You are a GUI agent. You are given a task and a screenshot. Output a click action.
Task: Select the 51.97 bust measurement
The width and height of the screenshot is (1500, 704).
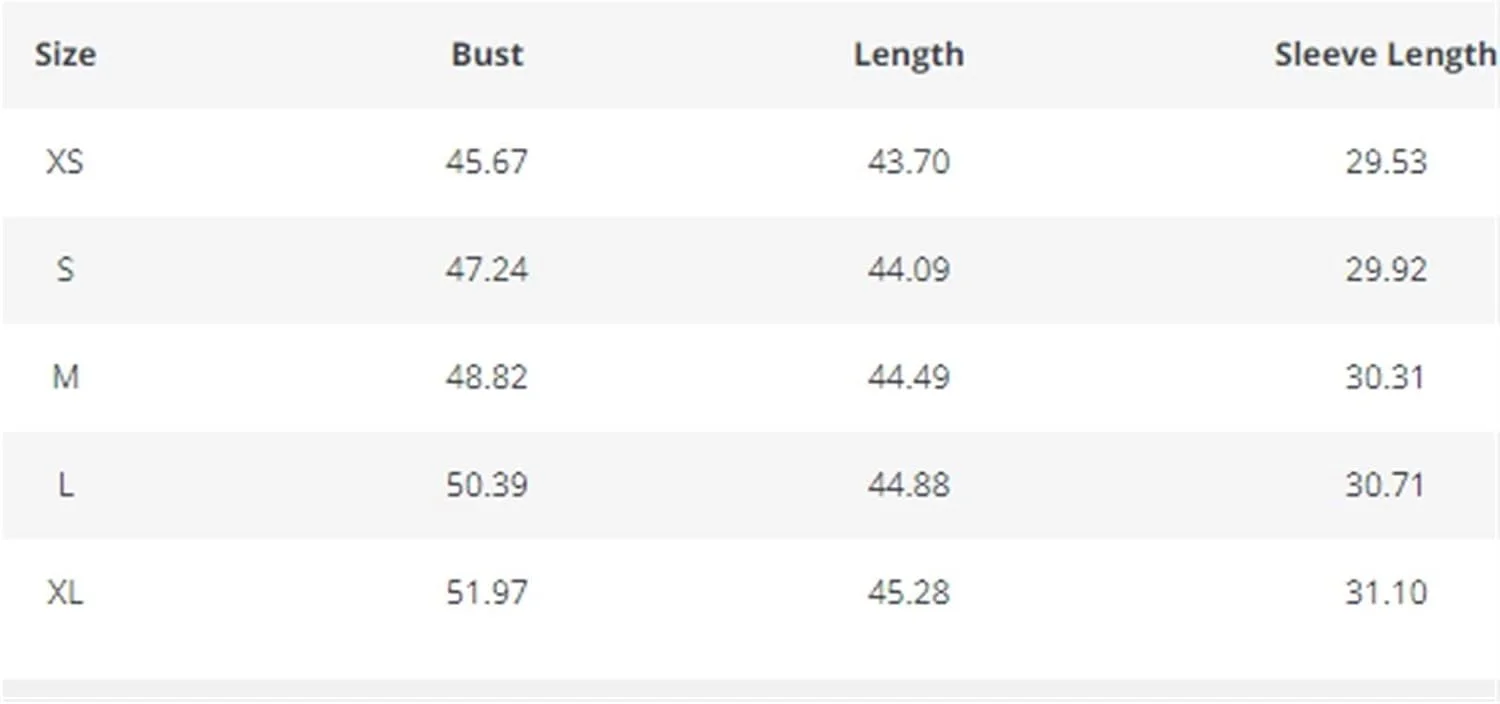click(487, 592)
